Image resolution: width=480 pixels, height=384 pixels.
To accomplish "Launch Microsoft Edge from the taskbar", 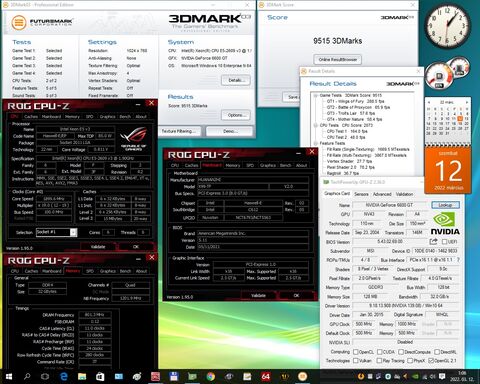I will pyautogui.click(x=64, y=377).
